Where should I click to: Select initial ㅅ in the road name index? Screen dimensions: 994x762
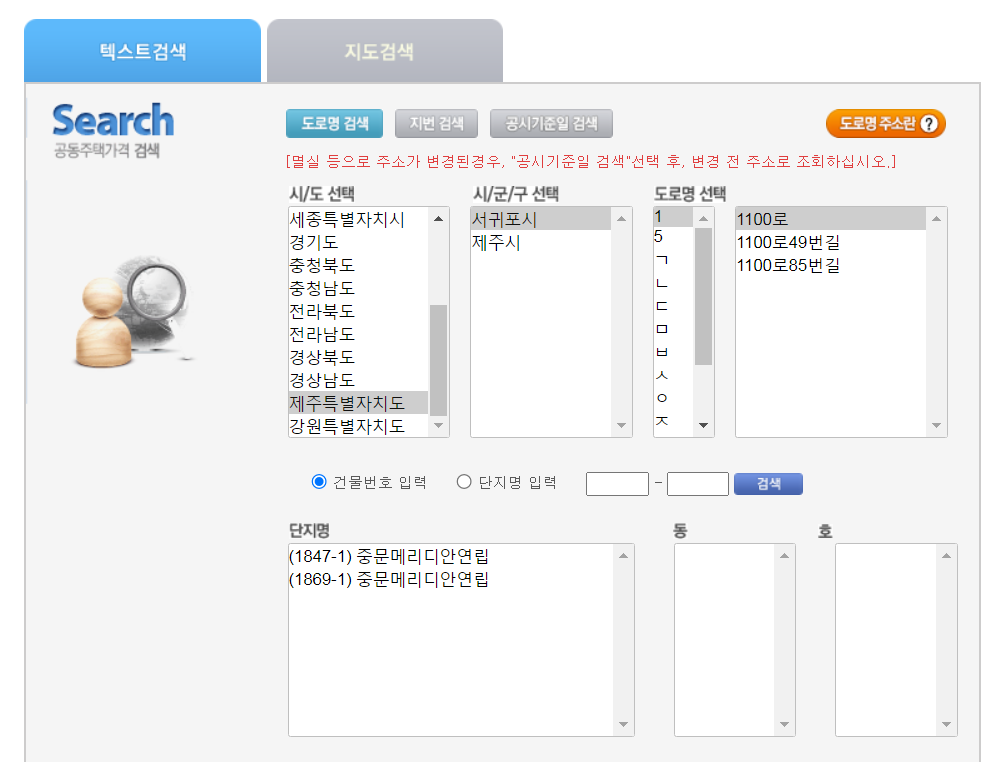coord(673,375)
